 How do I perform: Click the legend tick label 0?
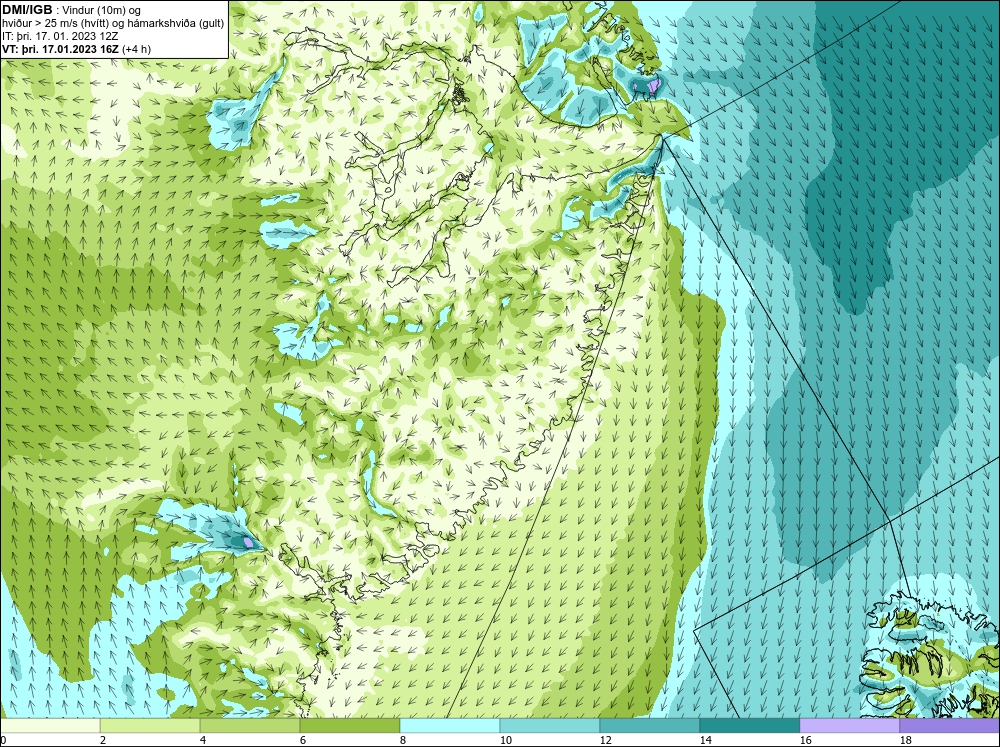coord(3,740)
